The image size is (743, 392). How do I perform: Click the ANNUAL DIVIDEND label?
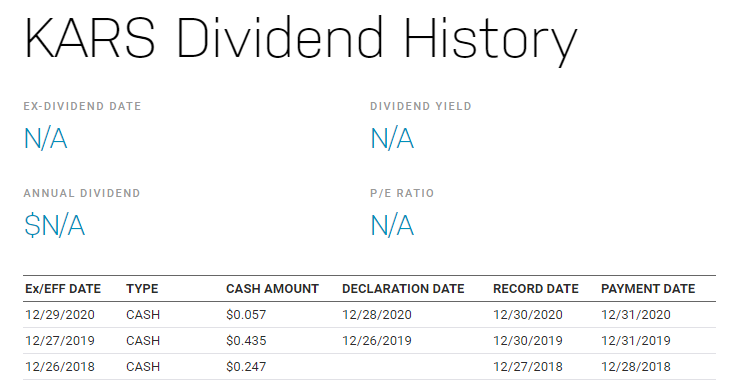pyautogui.click(x=82, y=193)
